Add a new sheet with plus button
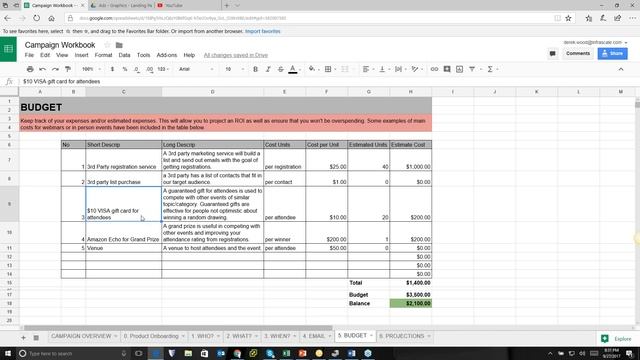640x360 pixels. click(23, 338)
